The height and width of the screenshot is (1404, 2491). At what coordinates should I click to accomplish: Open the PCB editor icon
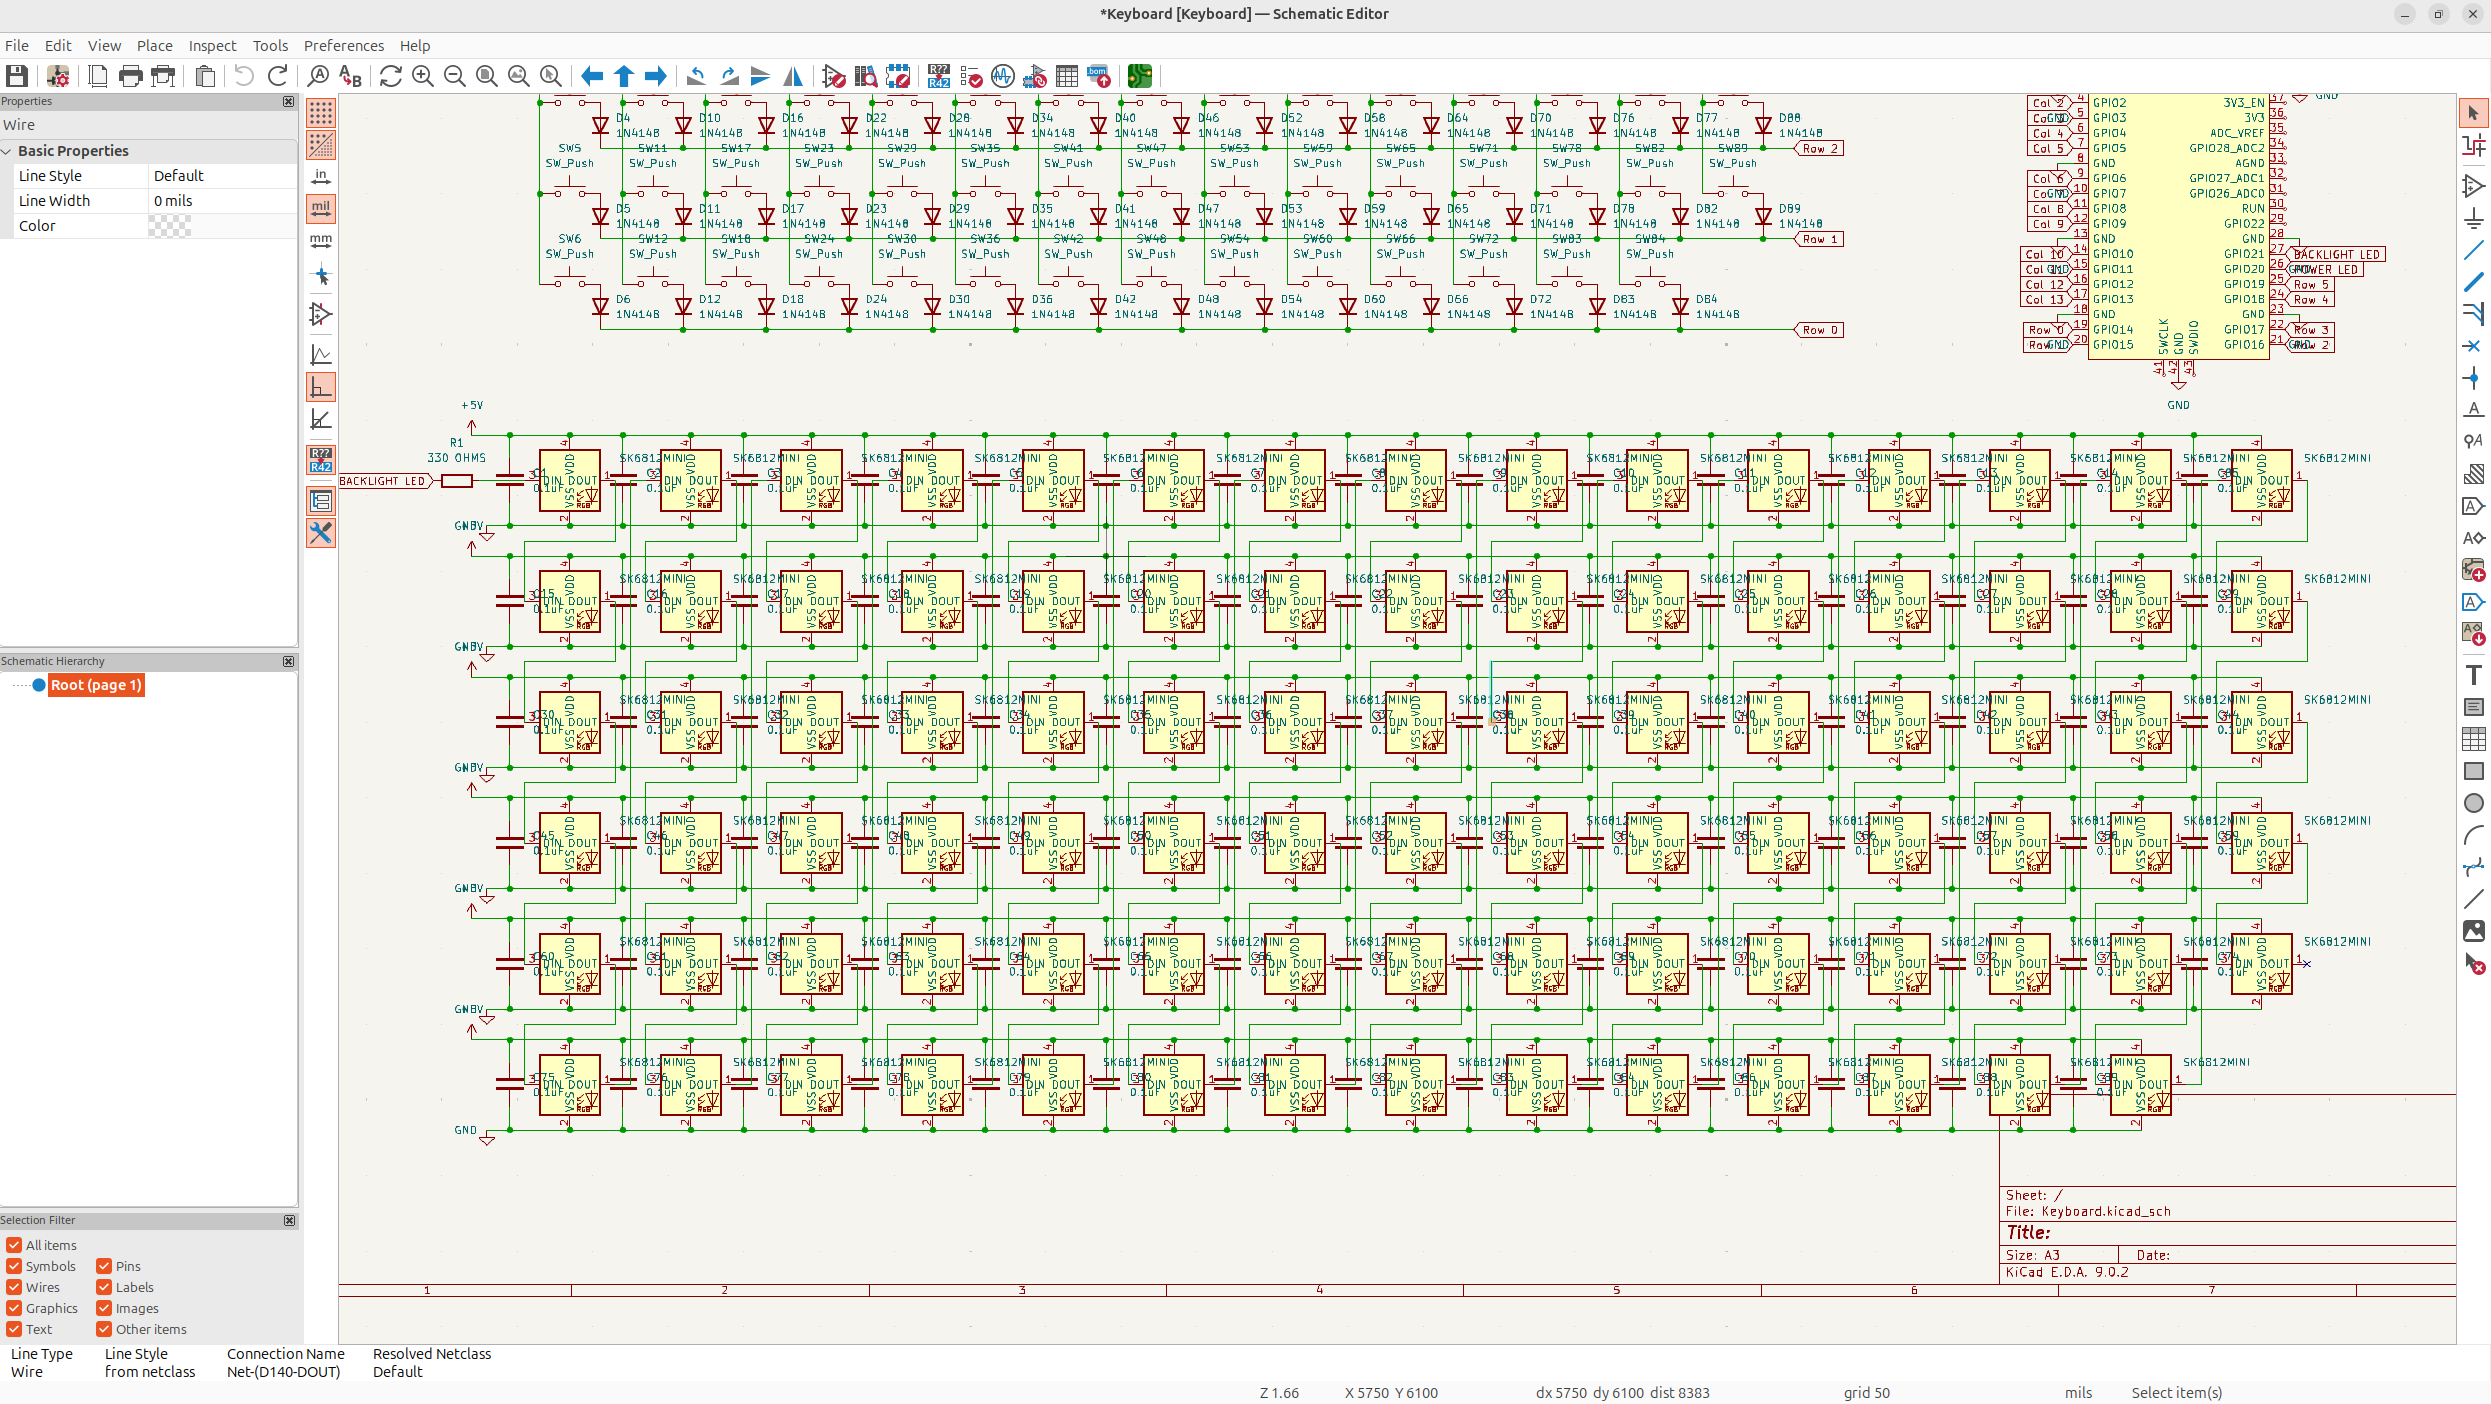(x=1139, y=76)
